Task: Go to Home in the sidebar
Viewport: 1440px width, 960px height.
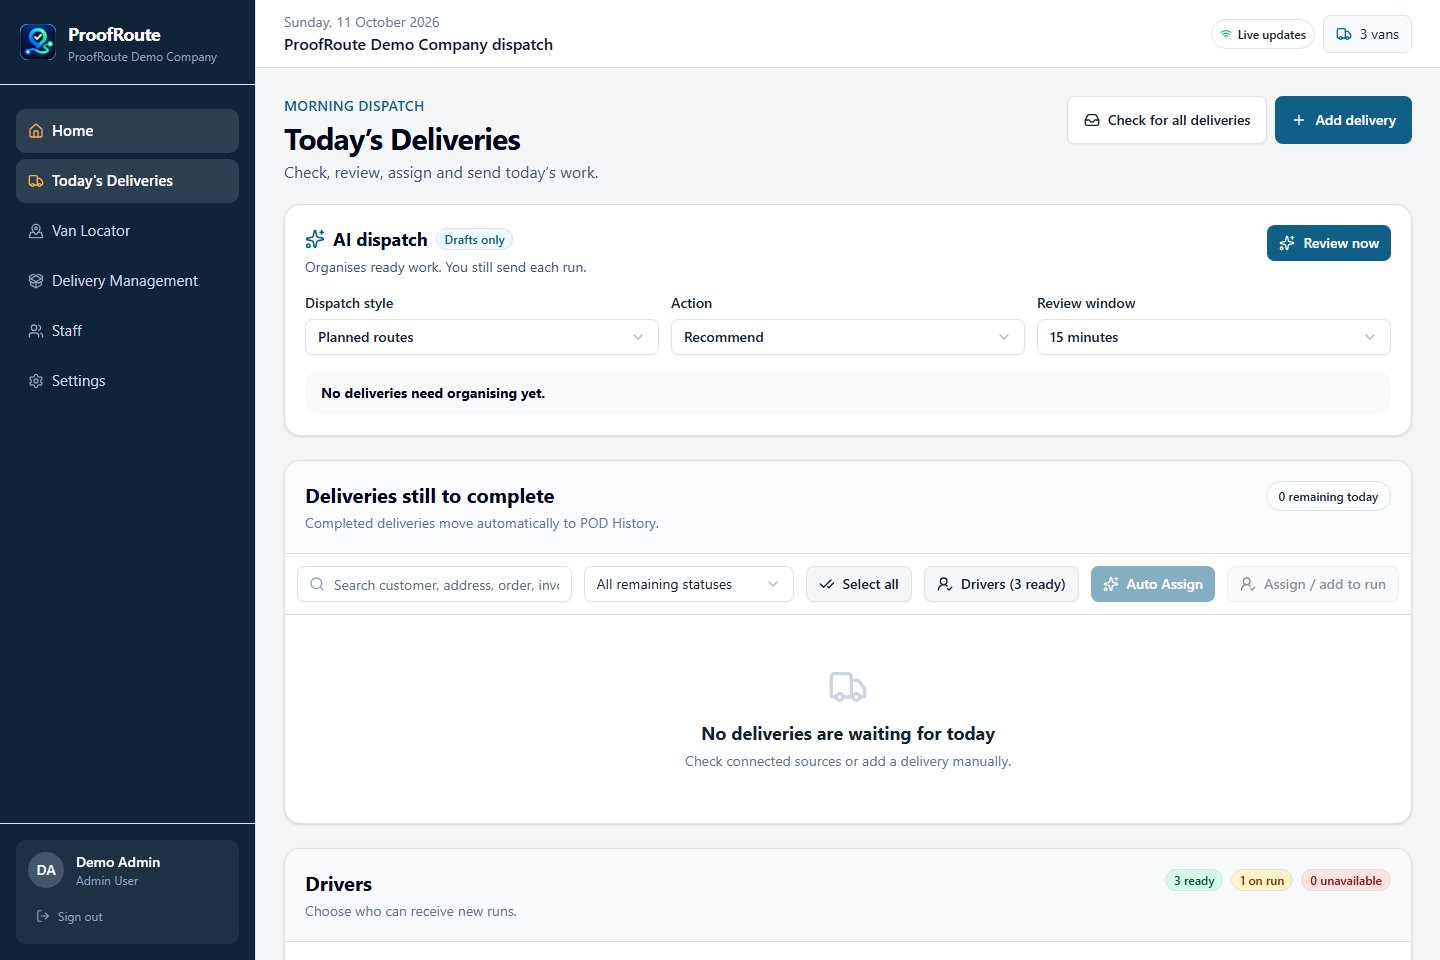Action: [127, 131]
